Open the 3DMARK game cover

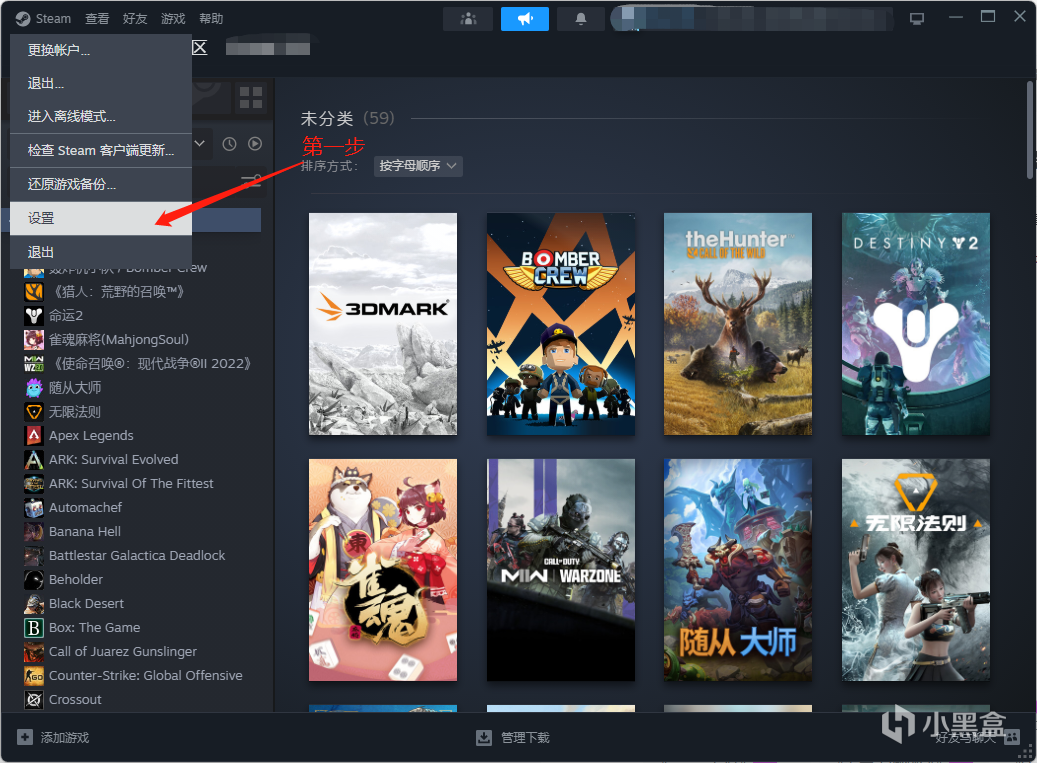pyautogui.click(x=382, y=323)
